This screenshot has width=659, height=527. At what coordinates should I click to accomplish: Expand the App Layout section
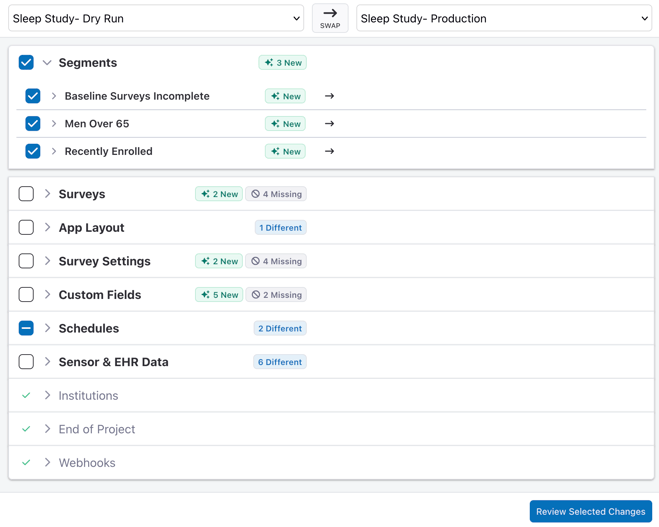click(x=47, y=228)
